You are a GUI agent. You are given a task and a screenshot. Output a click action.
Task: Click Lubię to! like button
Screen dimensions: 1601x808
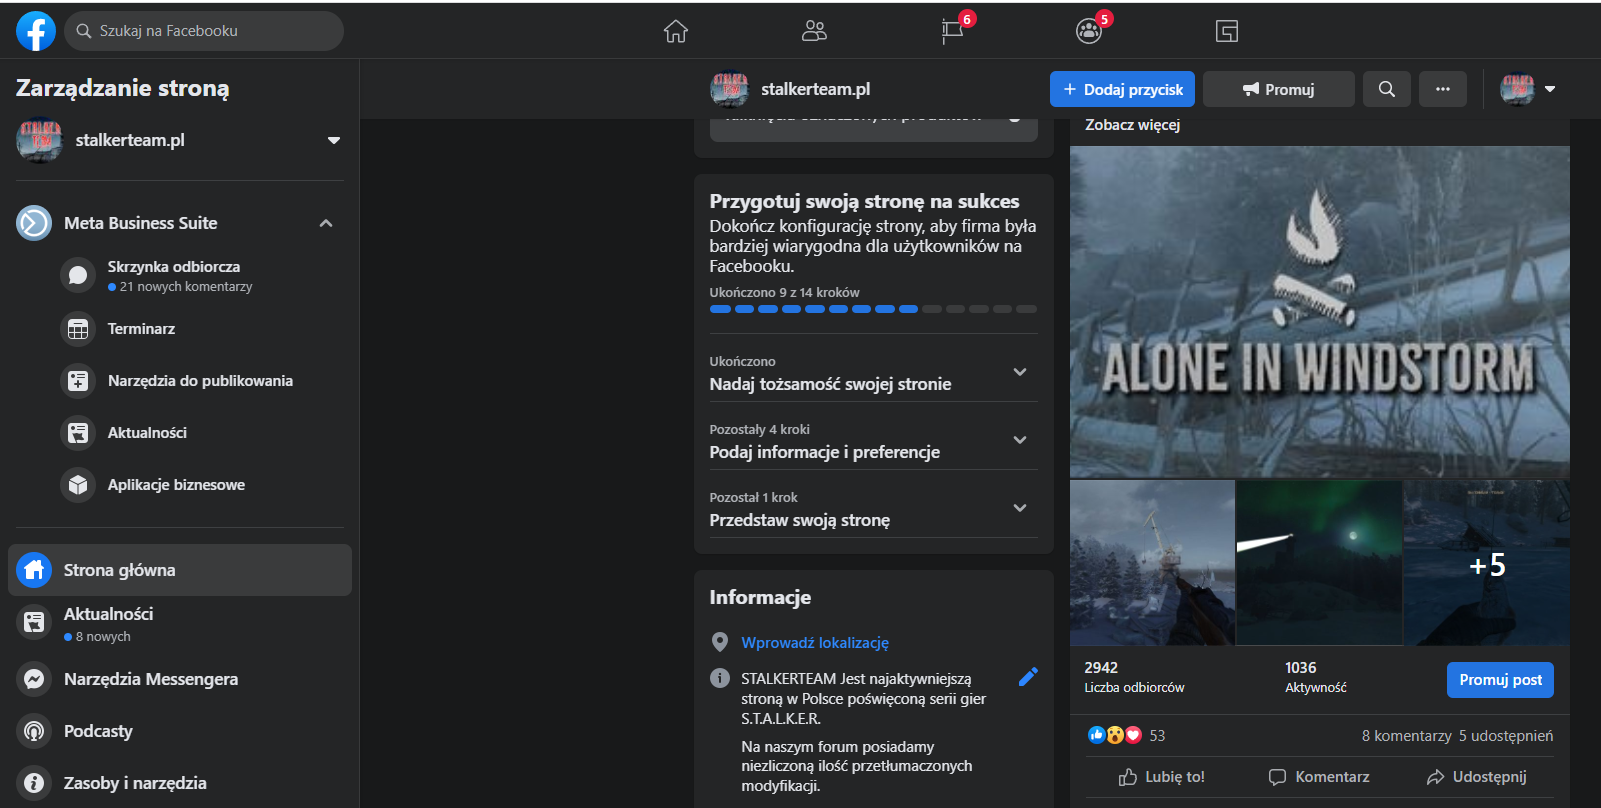click(x=1162, y=777)
